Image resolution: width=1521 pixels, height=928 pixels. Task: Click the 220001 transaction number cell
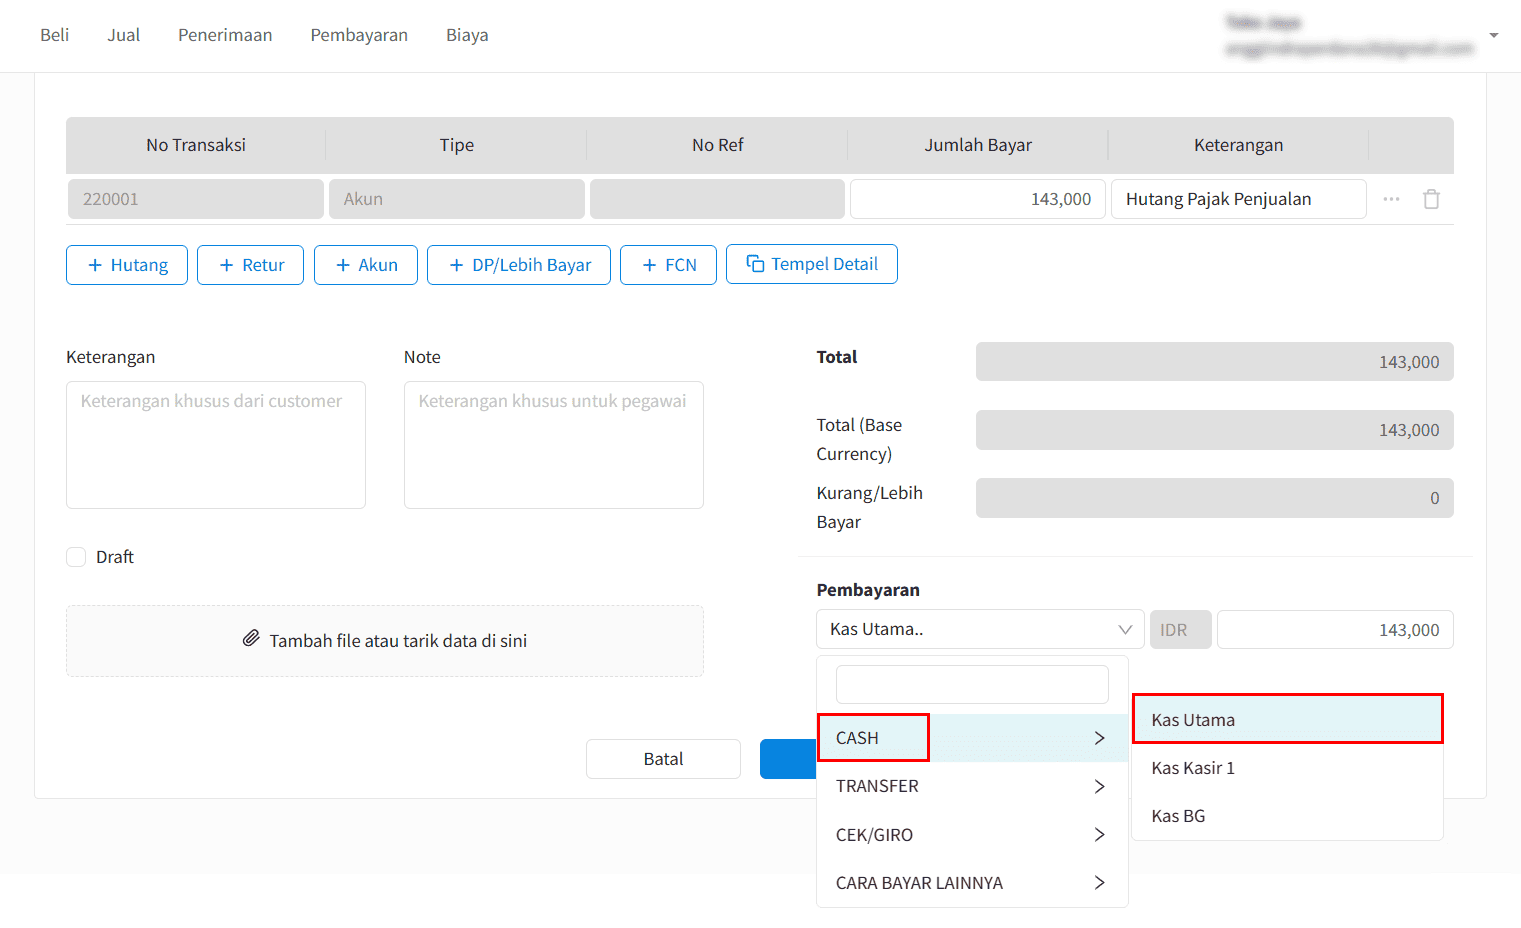[196, 199]
